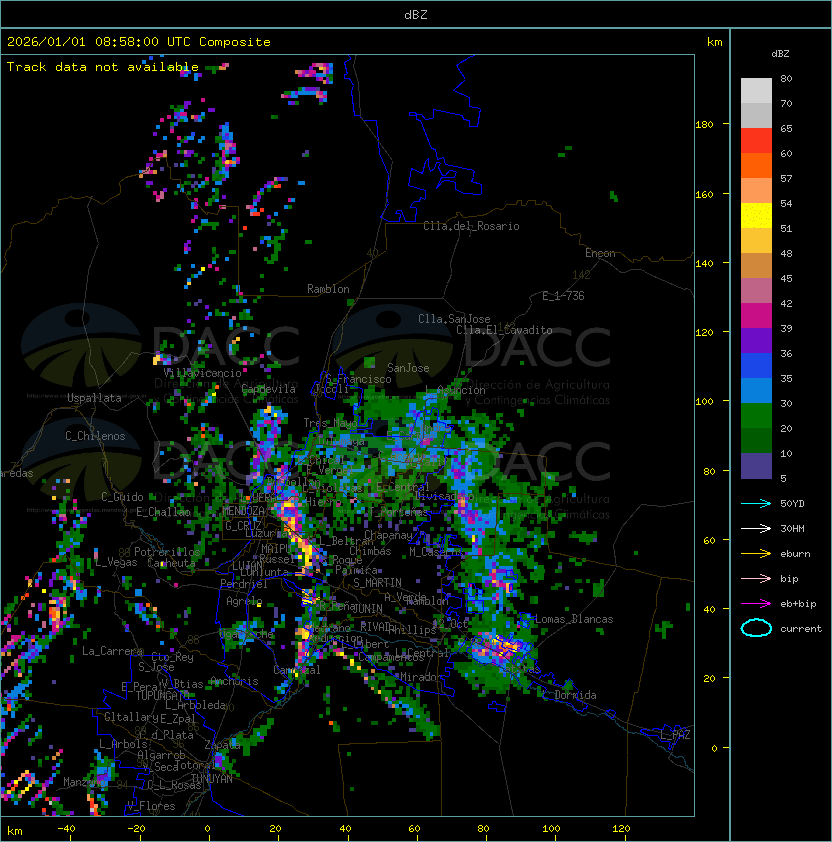Viewport: 832px width, 842px height.
Task: Click the E_1-736 map label
Action: (x=563, y=296)
